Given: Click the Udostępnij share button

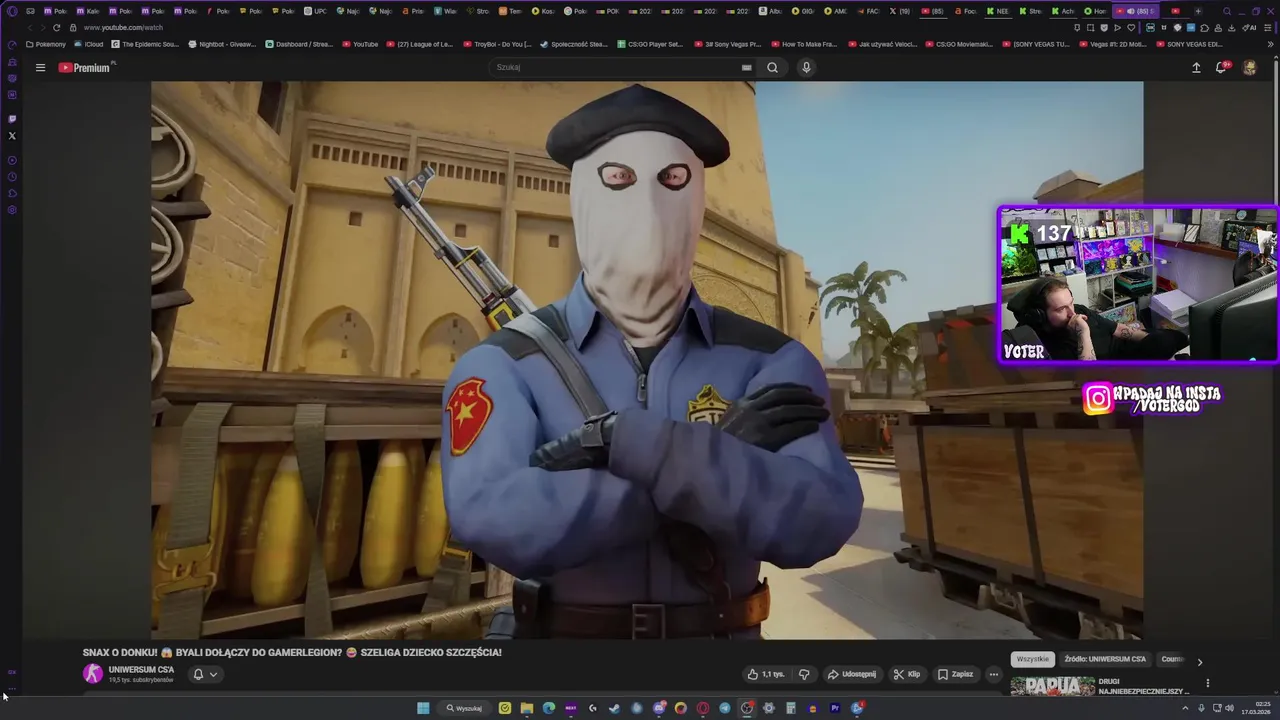Looking at the screenshot, I should pos(852,674).
